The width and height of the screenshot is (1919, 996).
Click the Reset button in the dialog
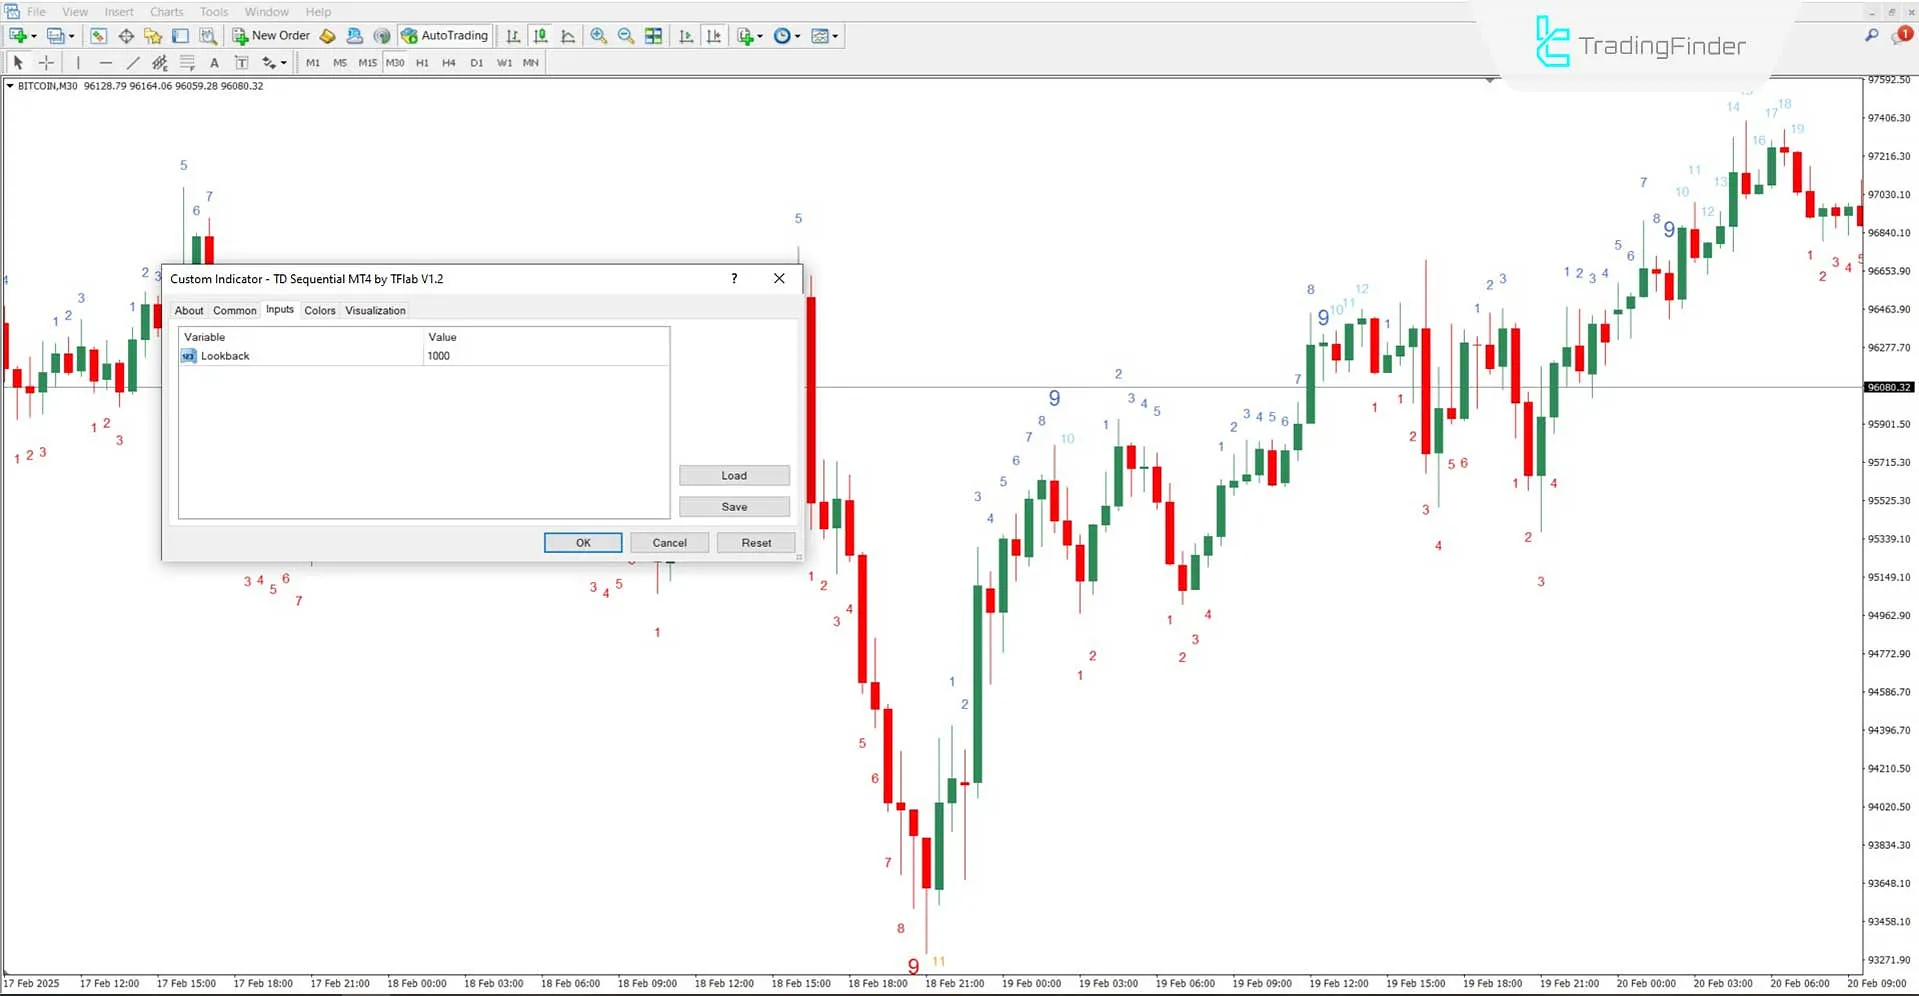pos(755,542)
